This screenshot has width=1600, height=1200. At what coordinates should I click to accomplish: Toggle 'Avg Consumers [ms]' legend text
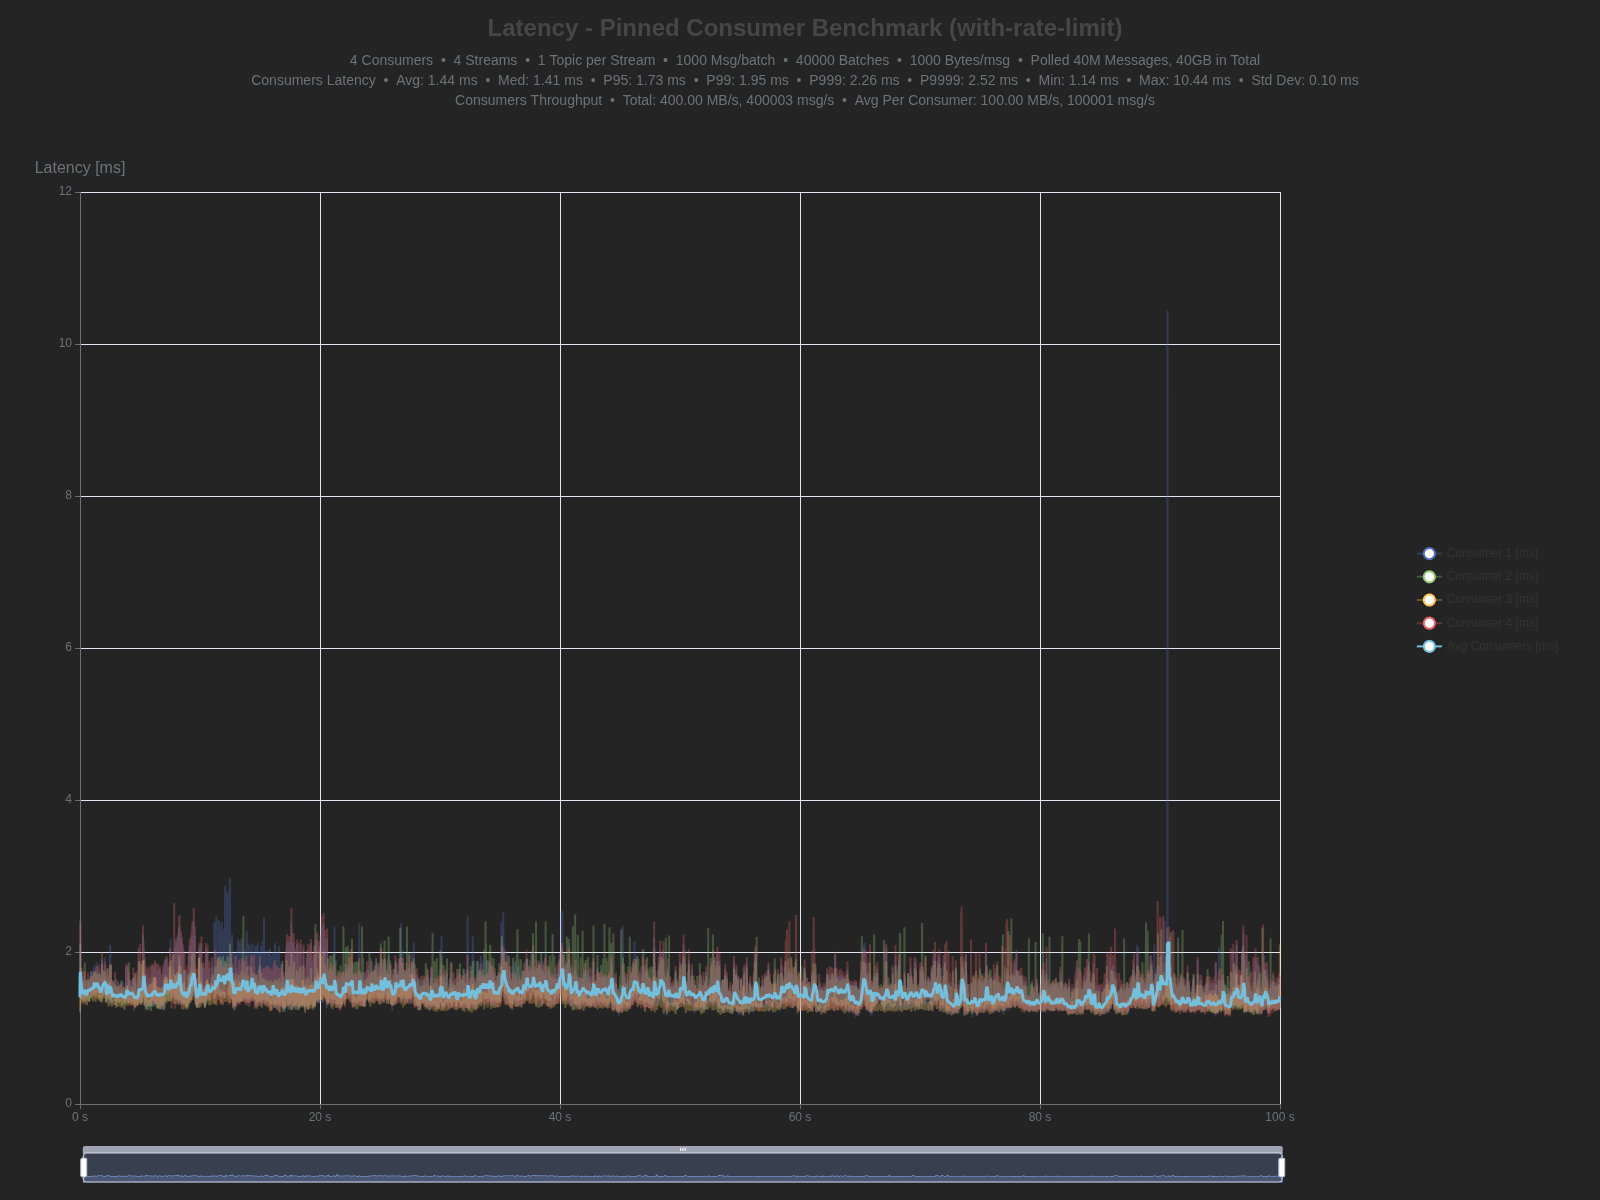click(x=1502, y=646)
